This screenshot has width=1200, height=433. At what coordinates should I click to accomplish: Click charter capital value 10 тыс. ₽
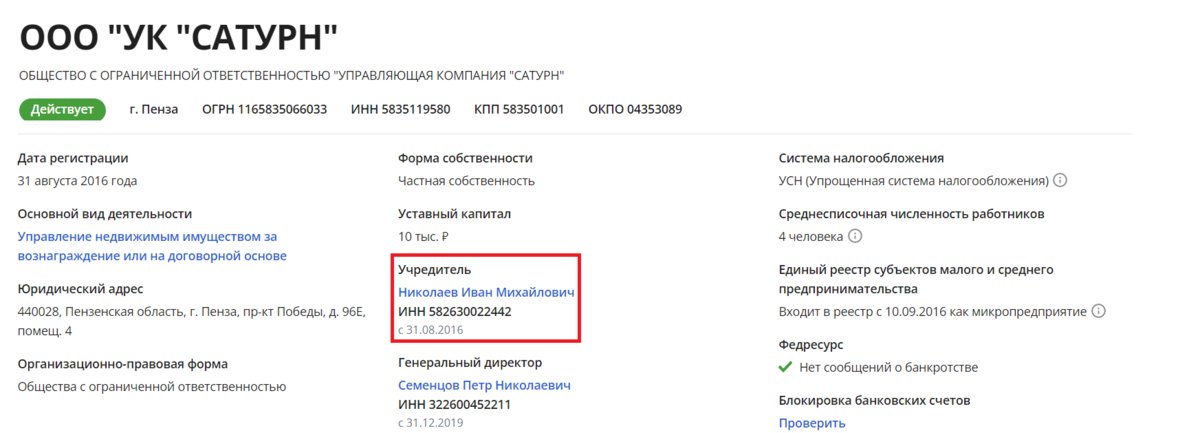[x=423, y=237]
